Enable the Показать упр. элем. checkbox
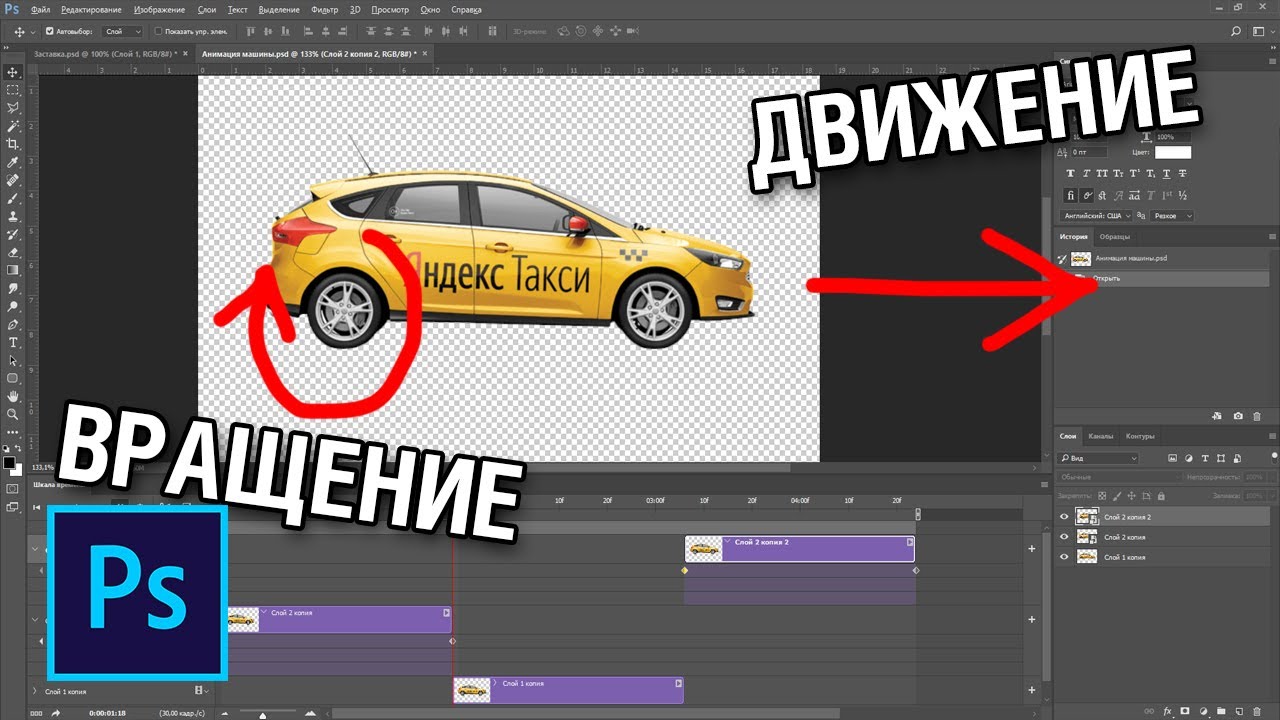Viewport: 1280px width, 720px height. pos(158,31)
